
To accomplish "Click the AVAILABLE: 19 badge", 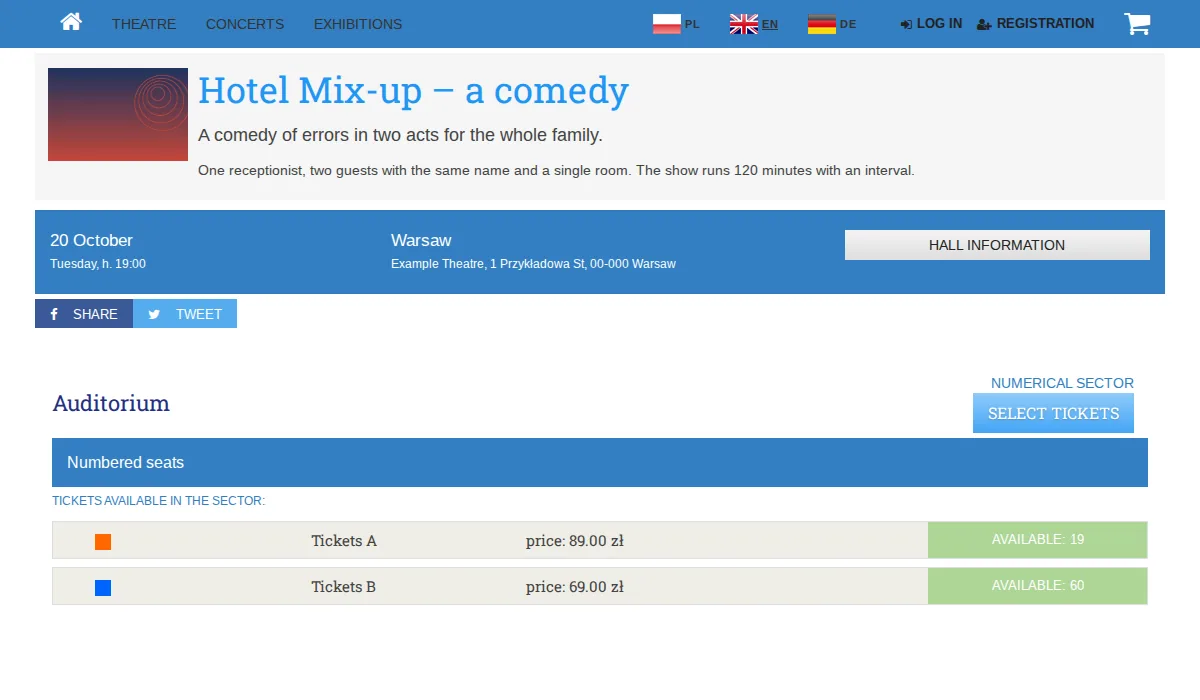I will coord(1038,540).
